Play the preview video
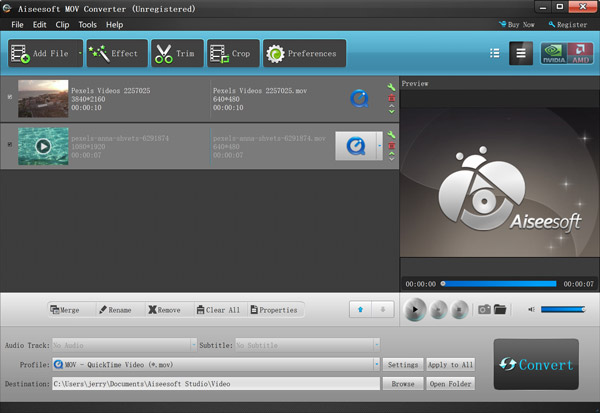Screen dimensions: 600x413 pyautogui.click(x=415, y=309)
